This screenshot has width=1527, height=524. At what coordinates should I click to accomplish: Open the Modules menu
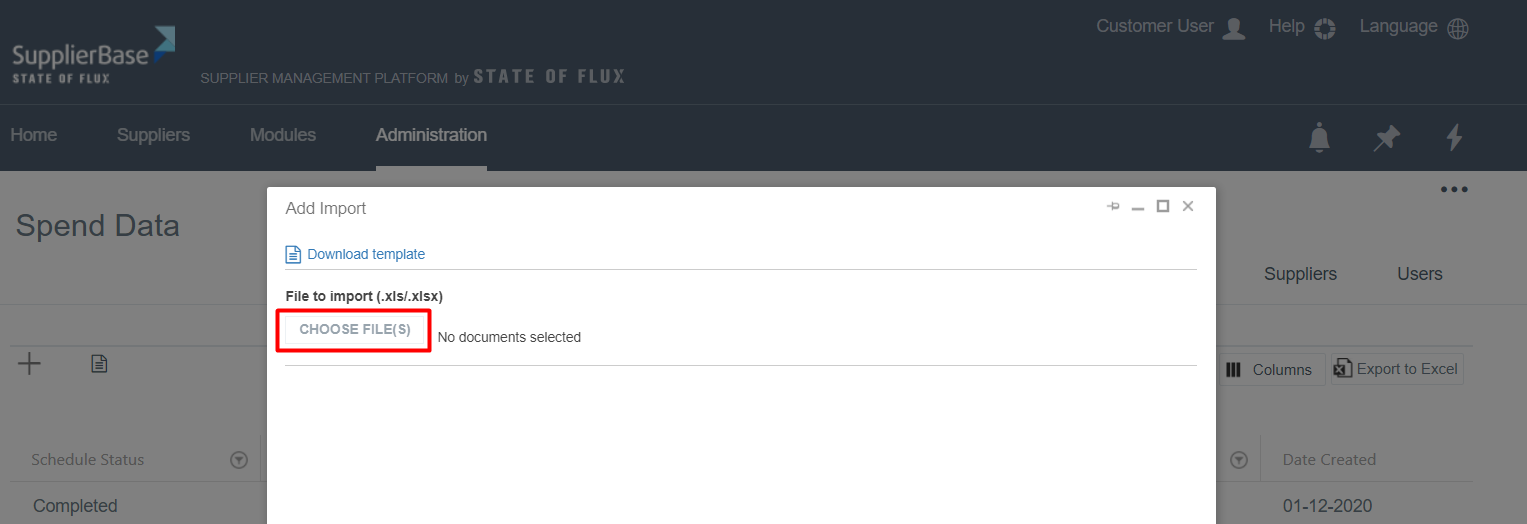pos(283,135)
